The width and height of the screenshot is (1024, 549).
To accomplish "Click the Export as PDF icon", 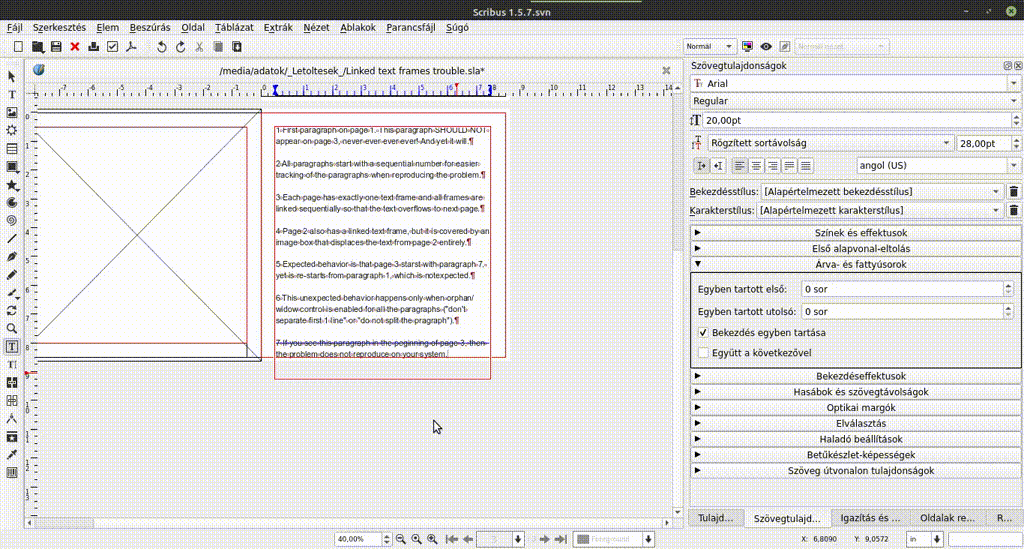I will tap(130, 47).
